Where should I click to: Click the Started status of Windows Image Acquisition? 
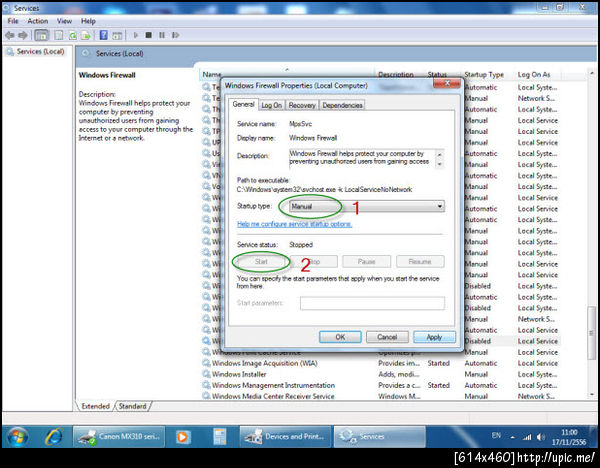[439, 363]
